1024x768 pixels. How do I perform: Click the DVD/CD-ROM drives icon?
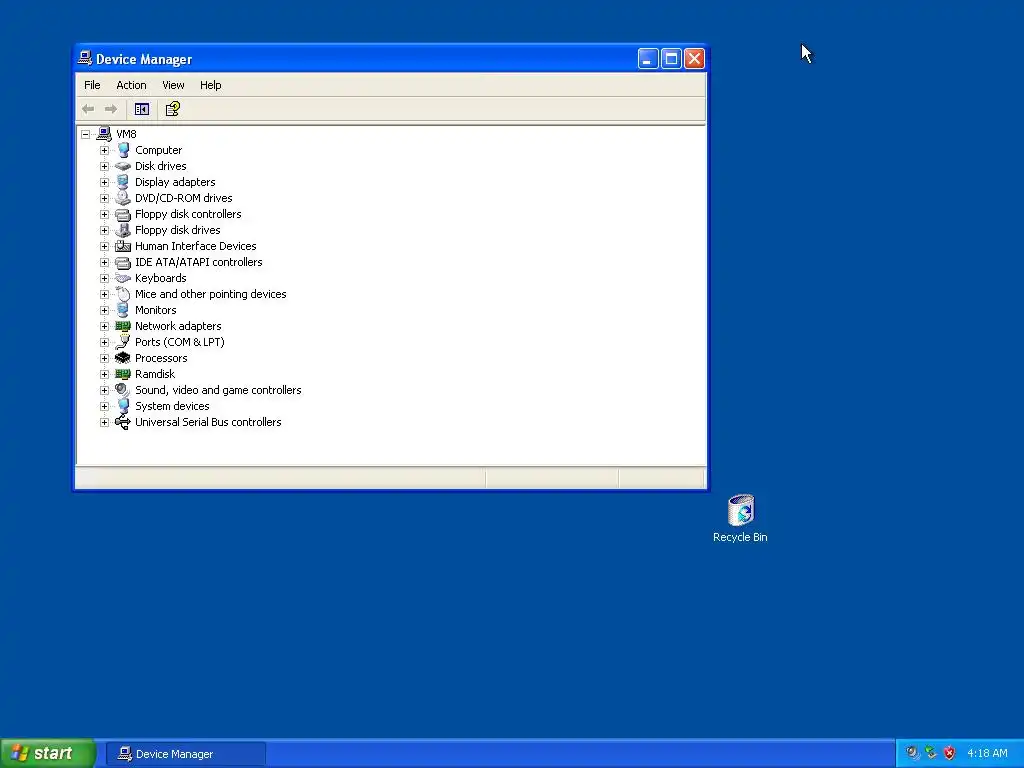point(123,198)
